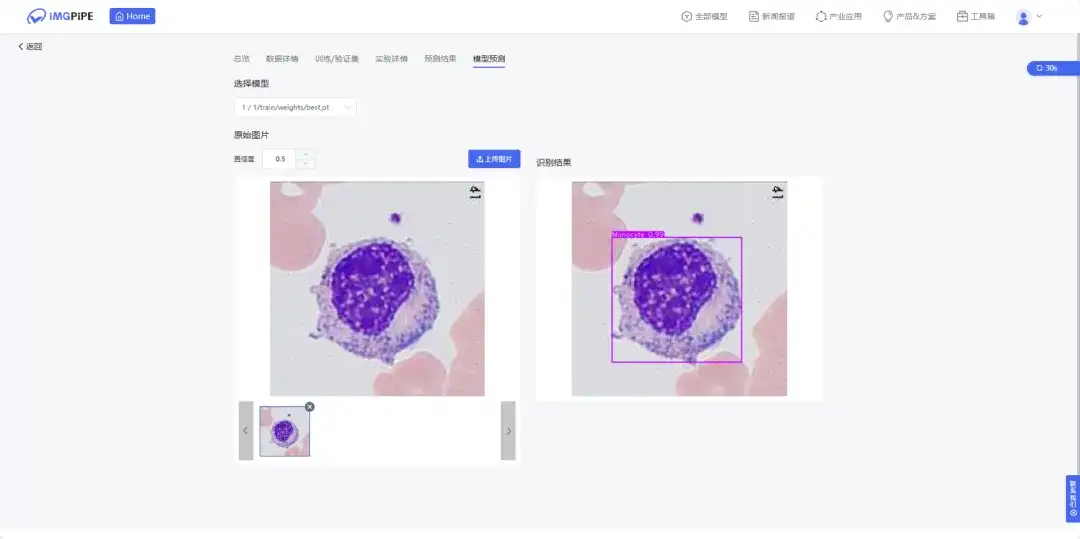
Task: Click the user avatar icon
Action: pyautogui.click(x=1023, y=16)
